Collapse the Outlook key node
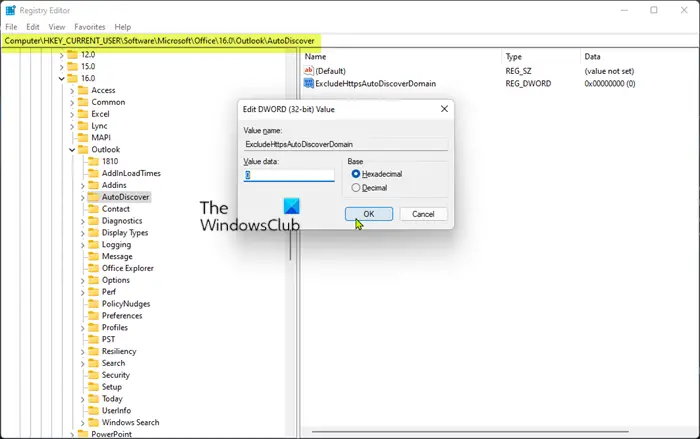This screenshot has width=700, height=439. 72,150
